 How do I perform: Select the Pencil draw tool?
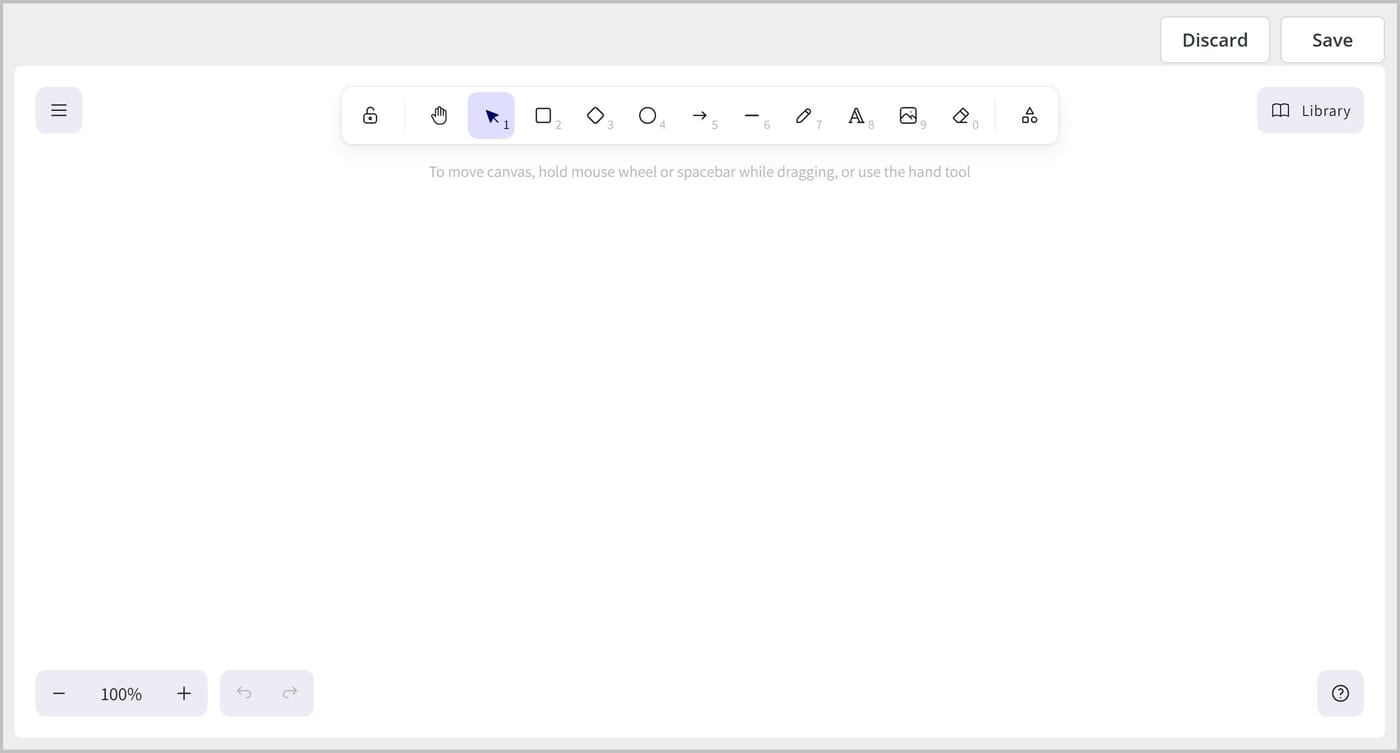(x=804, y=116)
